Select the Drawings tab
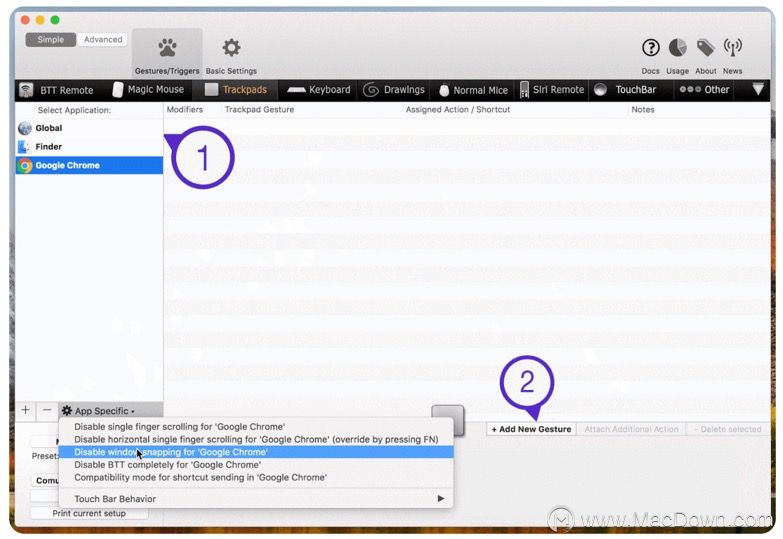The width and height of the screenshot is (783, 539). click(x=394, y=90)
